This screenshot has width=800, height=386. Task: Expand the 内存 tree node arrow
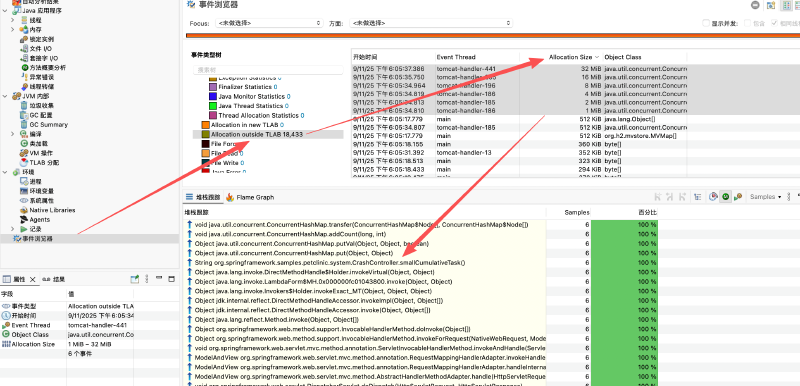click(13, 30)
